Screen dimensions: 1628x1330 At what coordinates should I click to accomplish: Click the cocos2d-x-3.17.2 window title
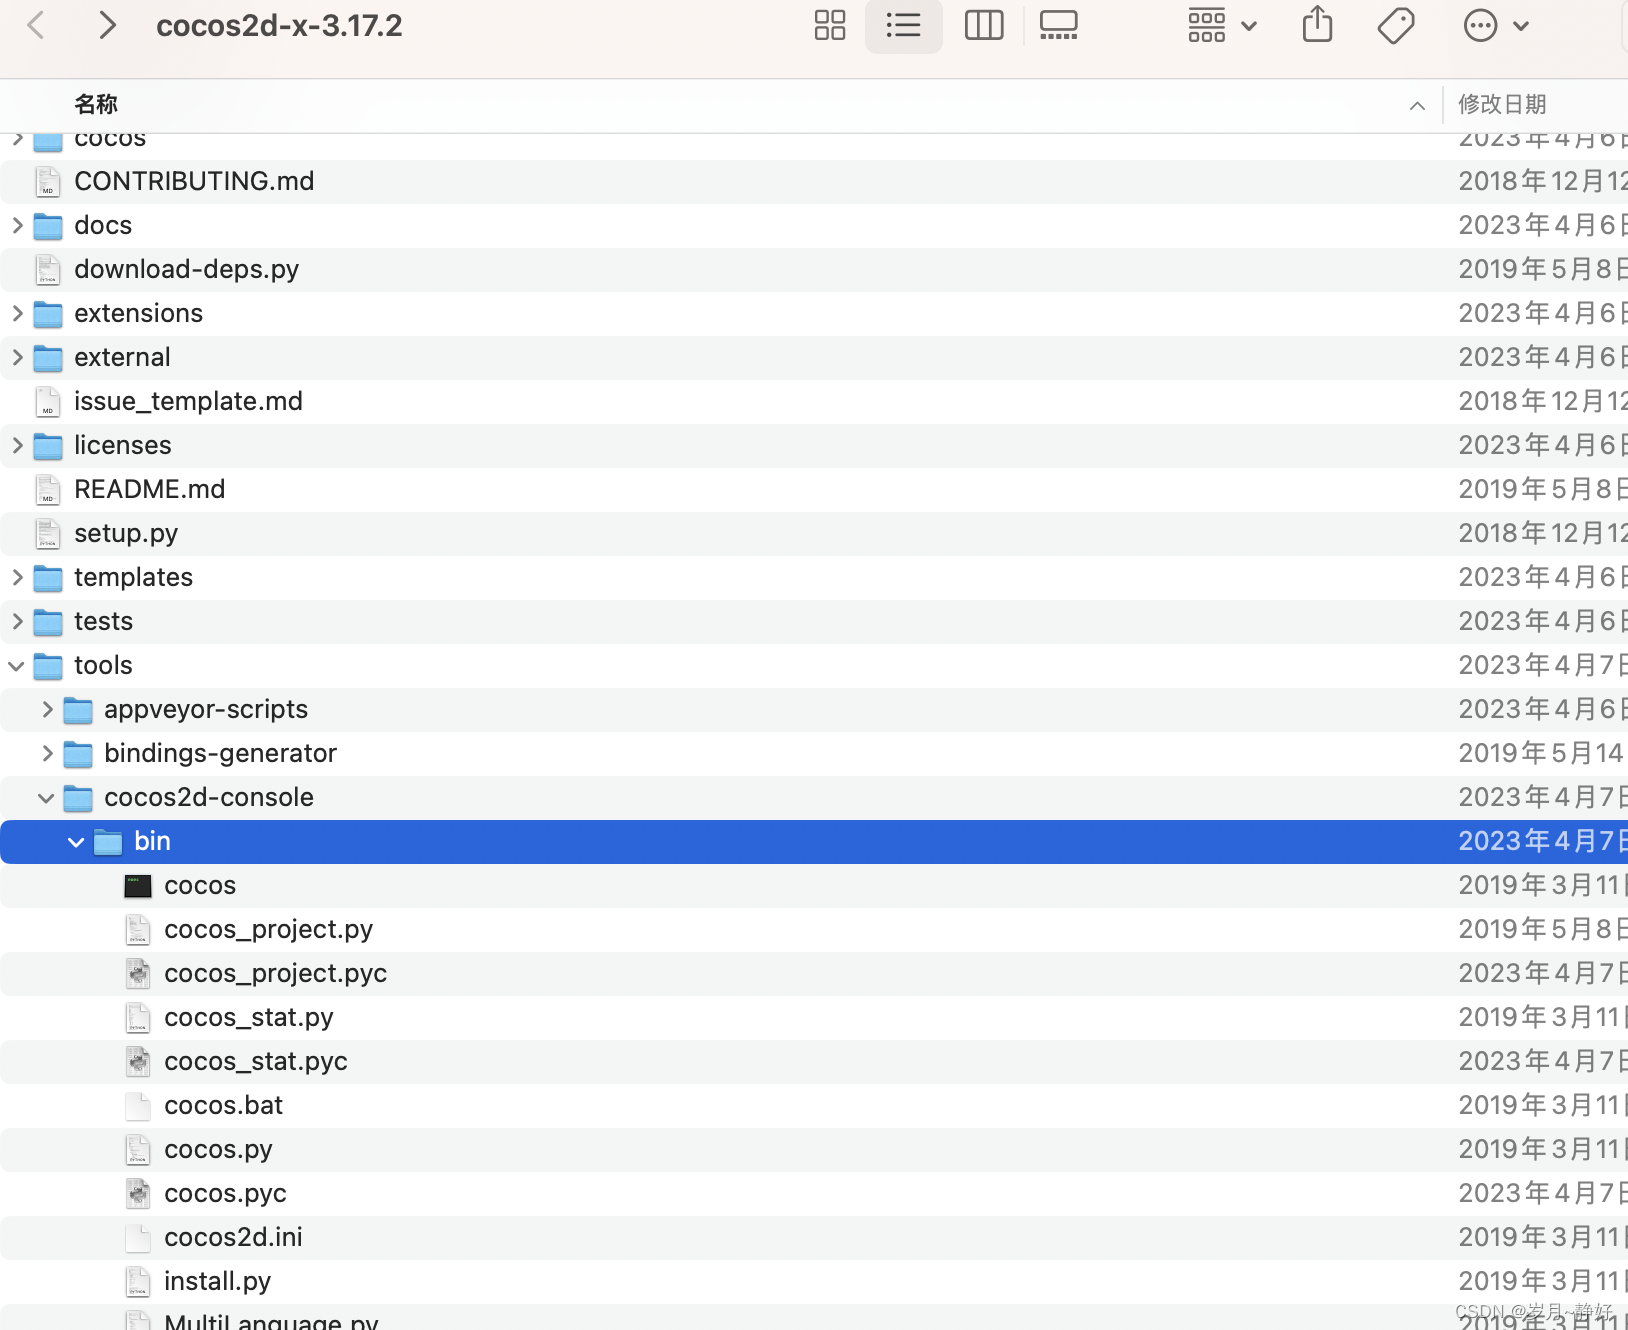point(279,26)
